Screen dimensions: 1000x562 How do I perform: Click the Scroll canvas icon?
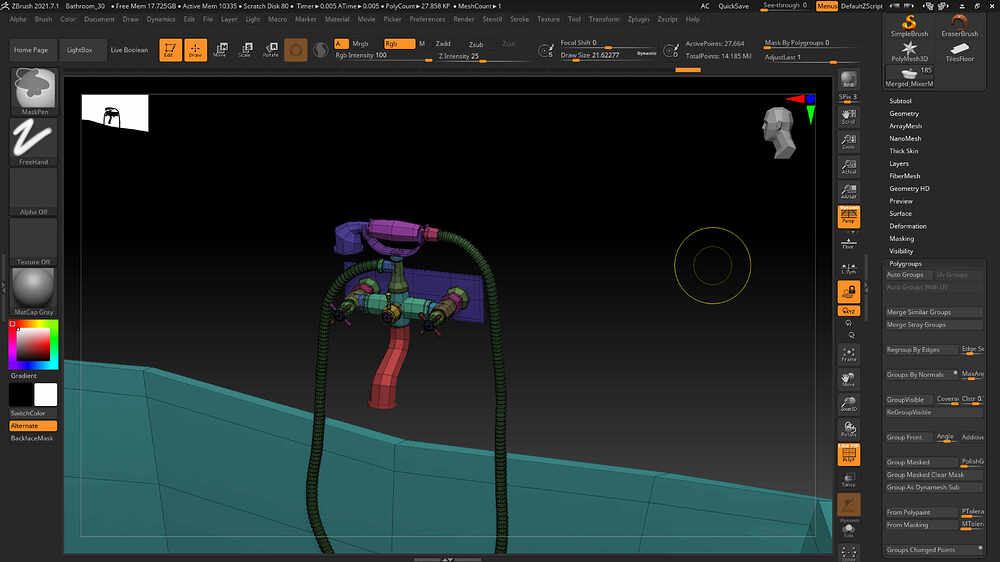pyautogui.click(x=849, y=116)
